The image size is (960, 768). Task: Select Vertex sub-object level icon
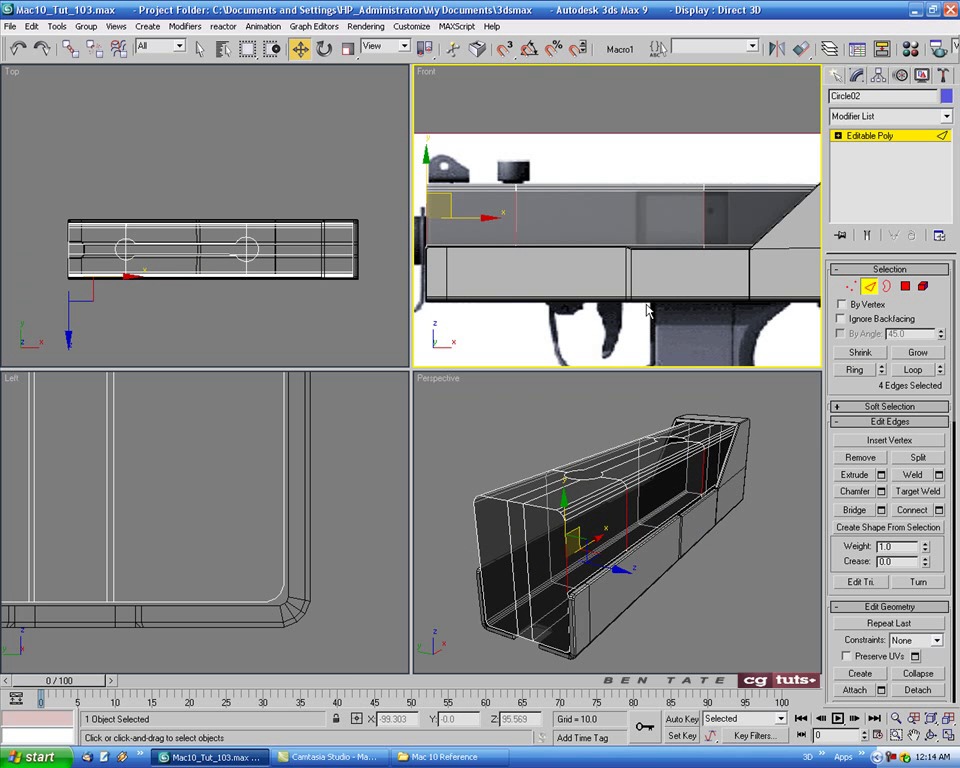850,286
